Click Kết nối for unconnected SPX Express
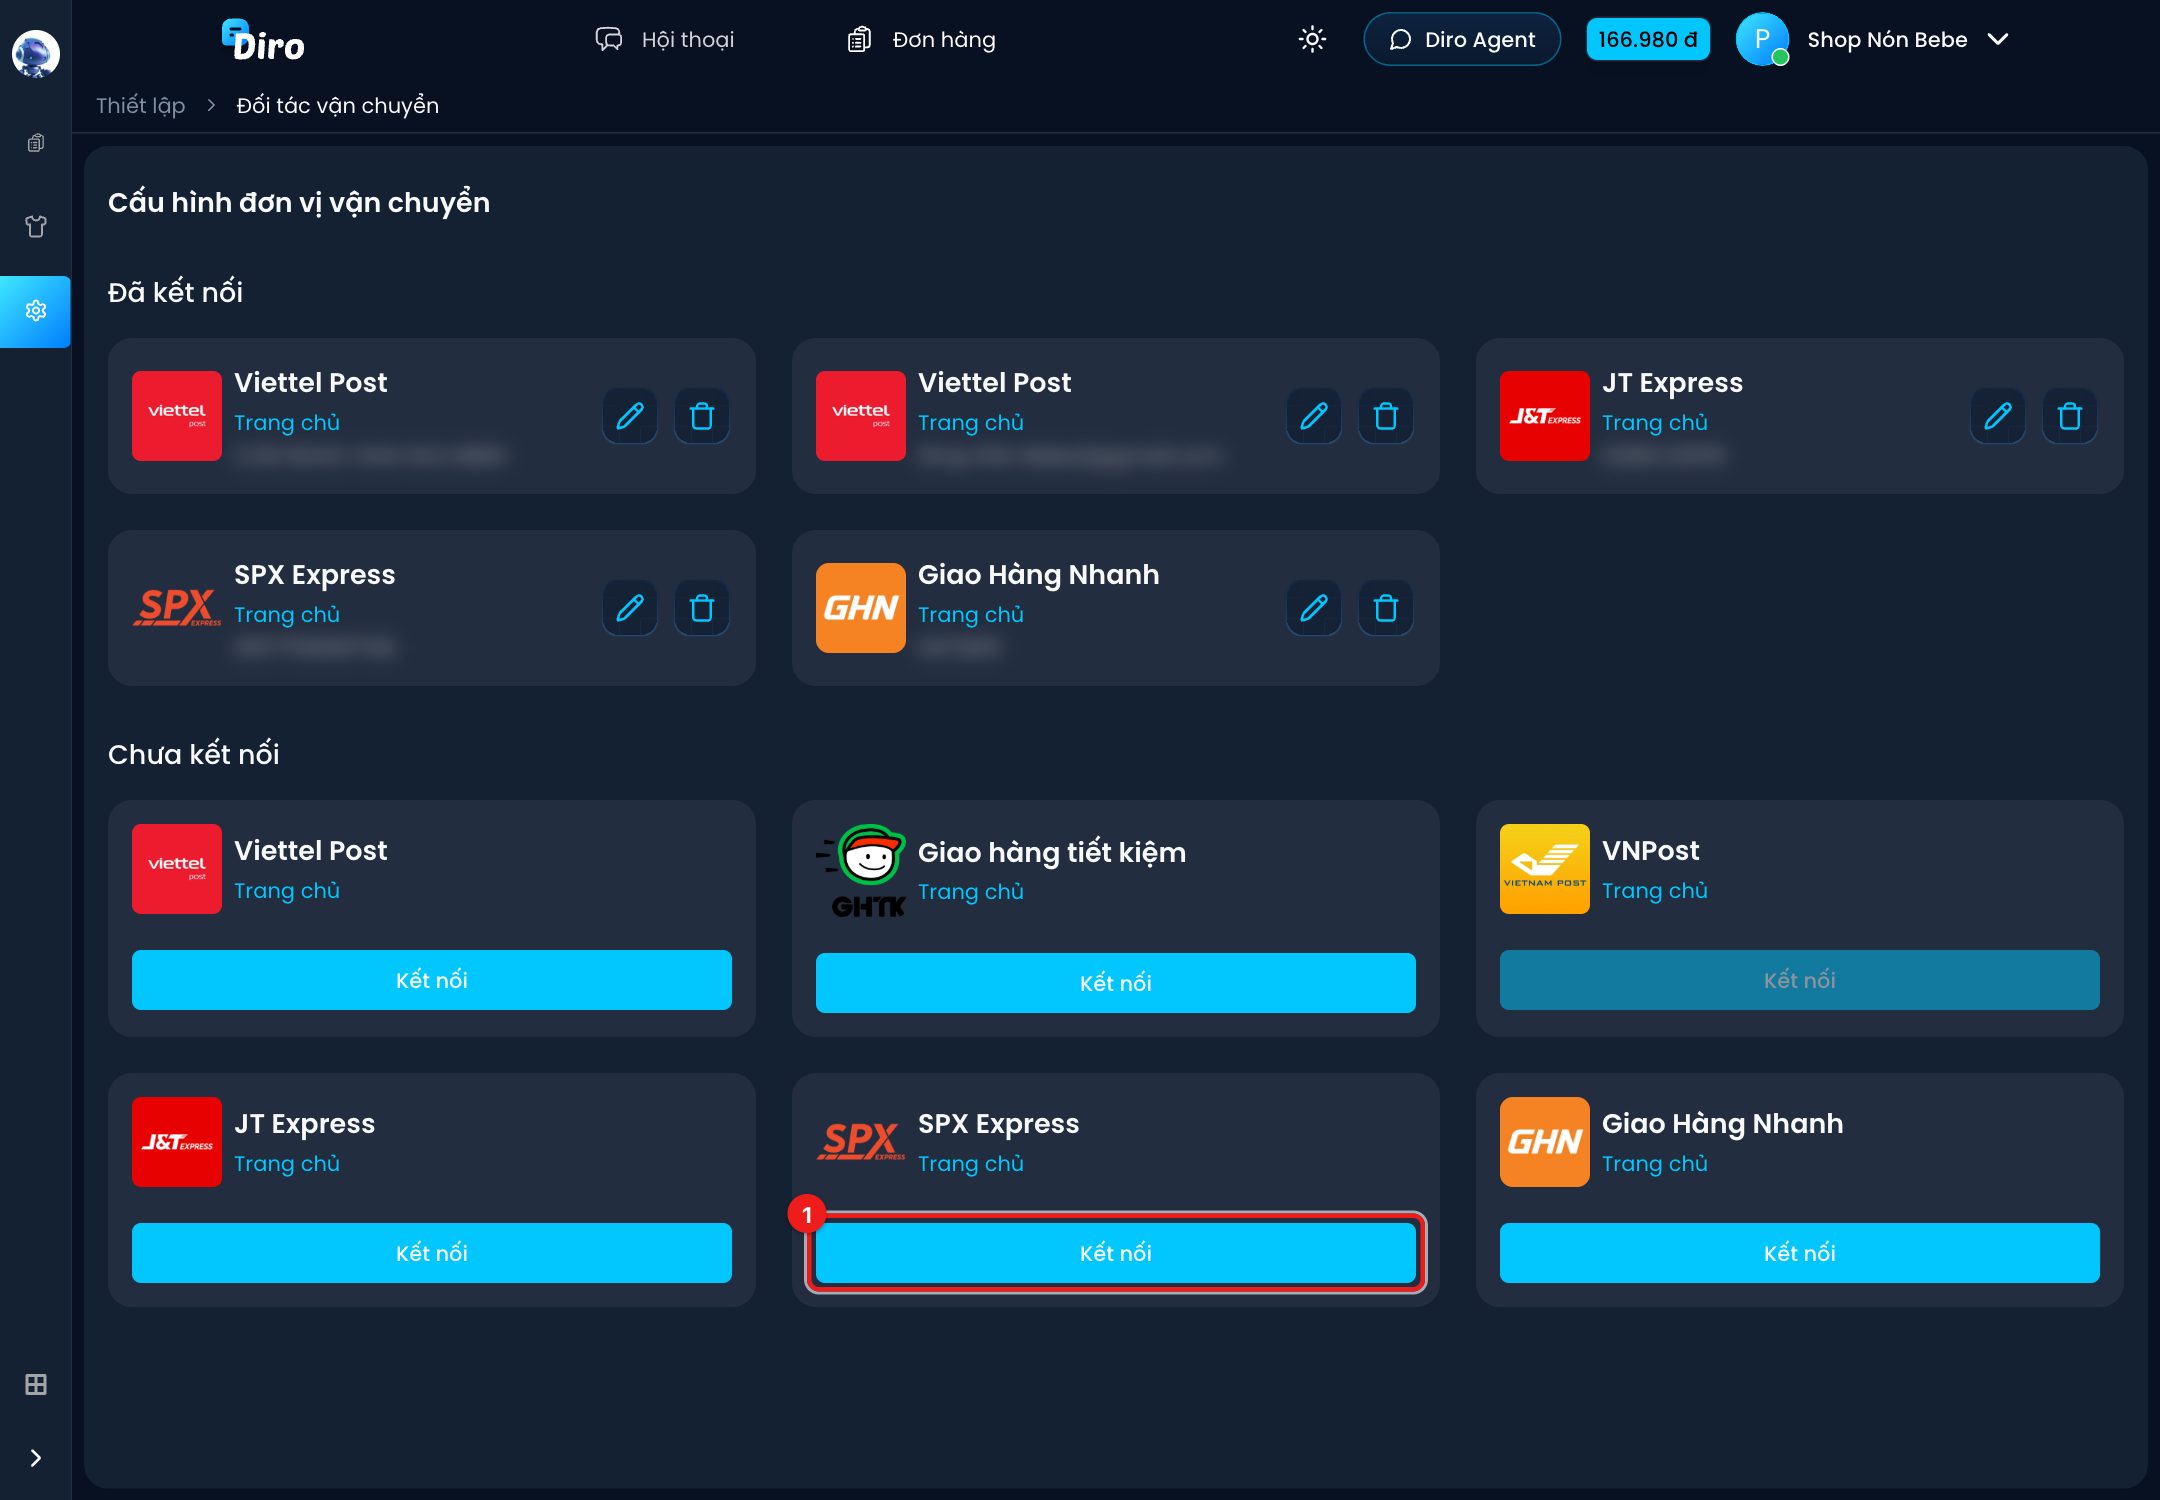The image size is (2160, 1500). (1116, 1253)
